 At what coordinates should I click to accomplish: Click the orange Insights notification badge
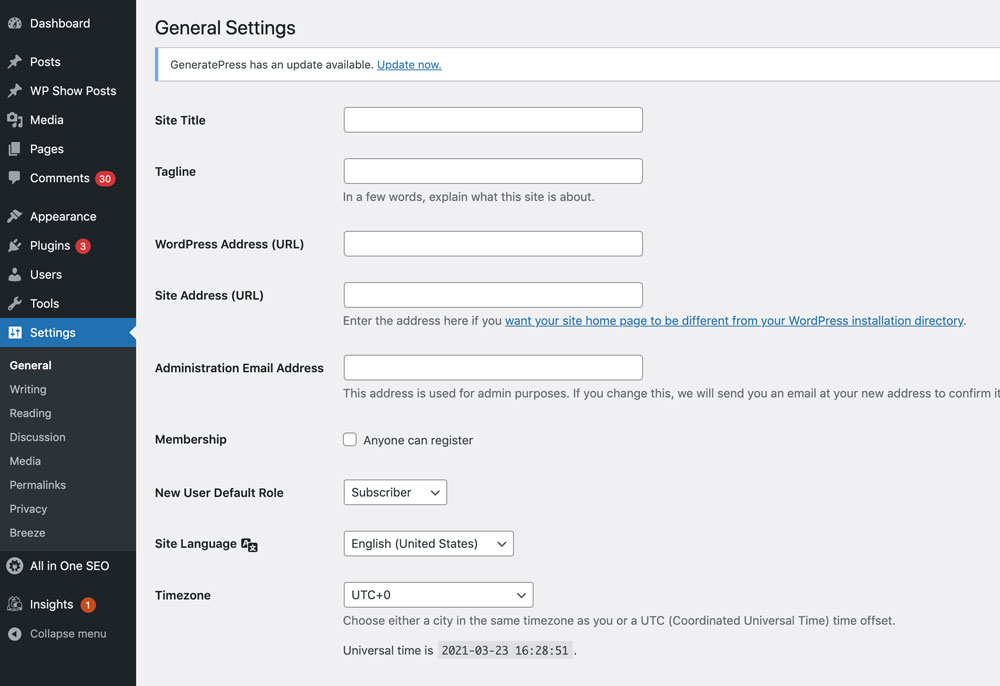coord(88,604)
